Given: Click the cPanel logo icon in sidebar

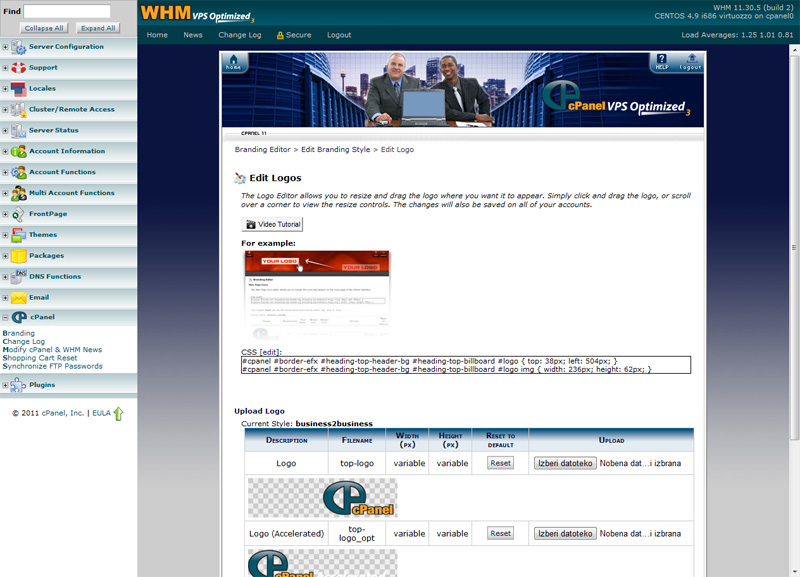Looking at the screenshot, I should (x=19, y=317).
